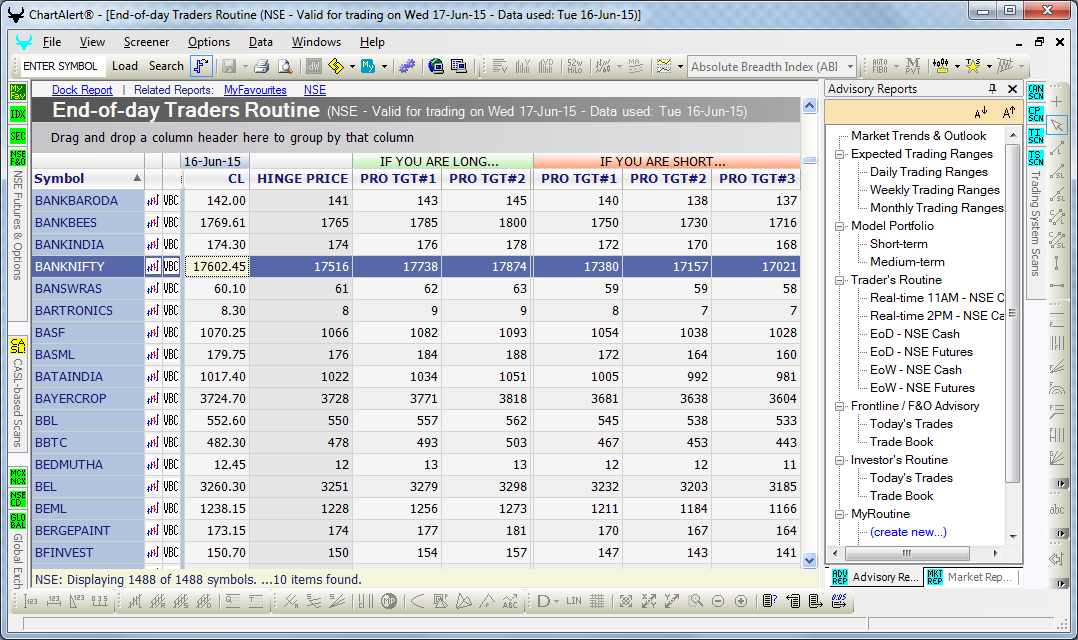Open the (create new...) link under MyRoutine
Screen dimensions: 1078x640
tap(908, 532)
